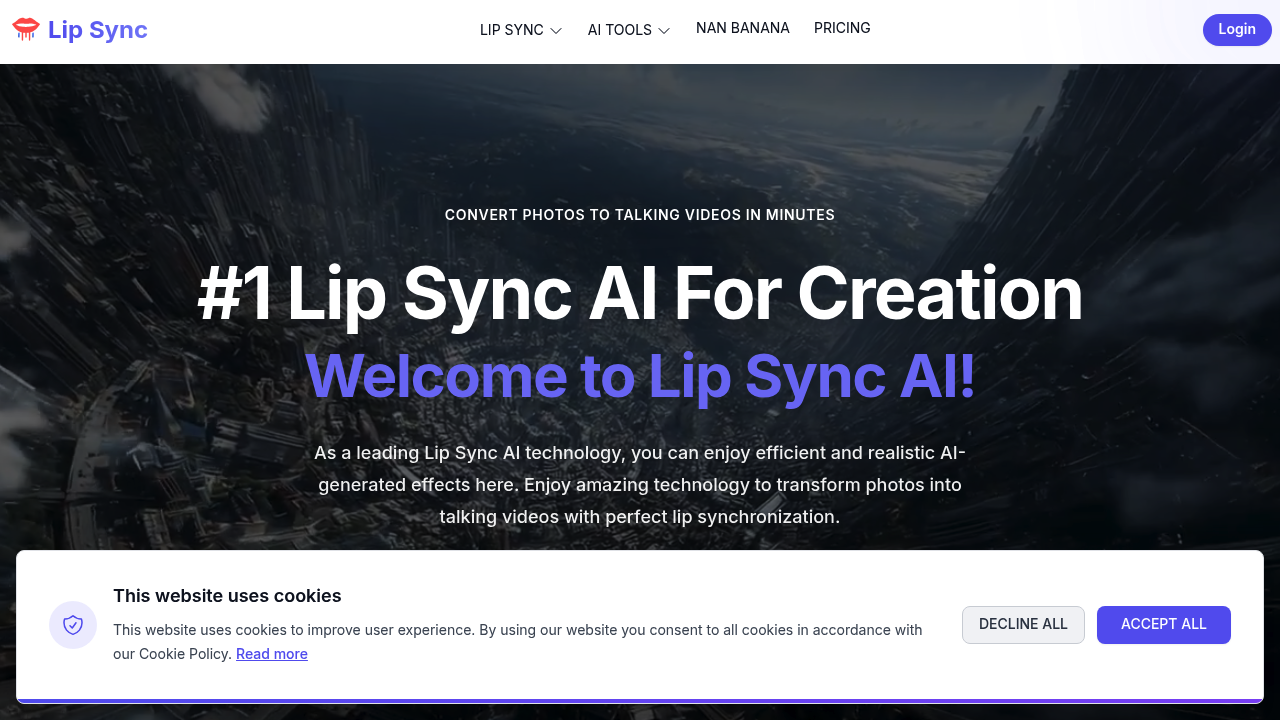Select PRICING from the navigation bar
The image size is (1280, 720).
coord(842,28)
